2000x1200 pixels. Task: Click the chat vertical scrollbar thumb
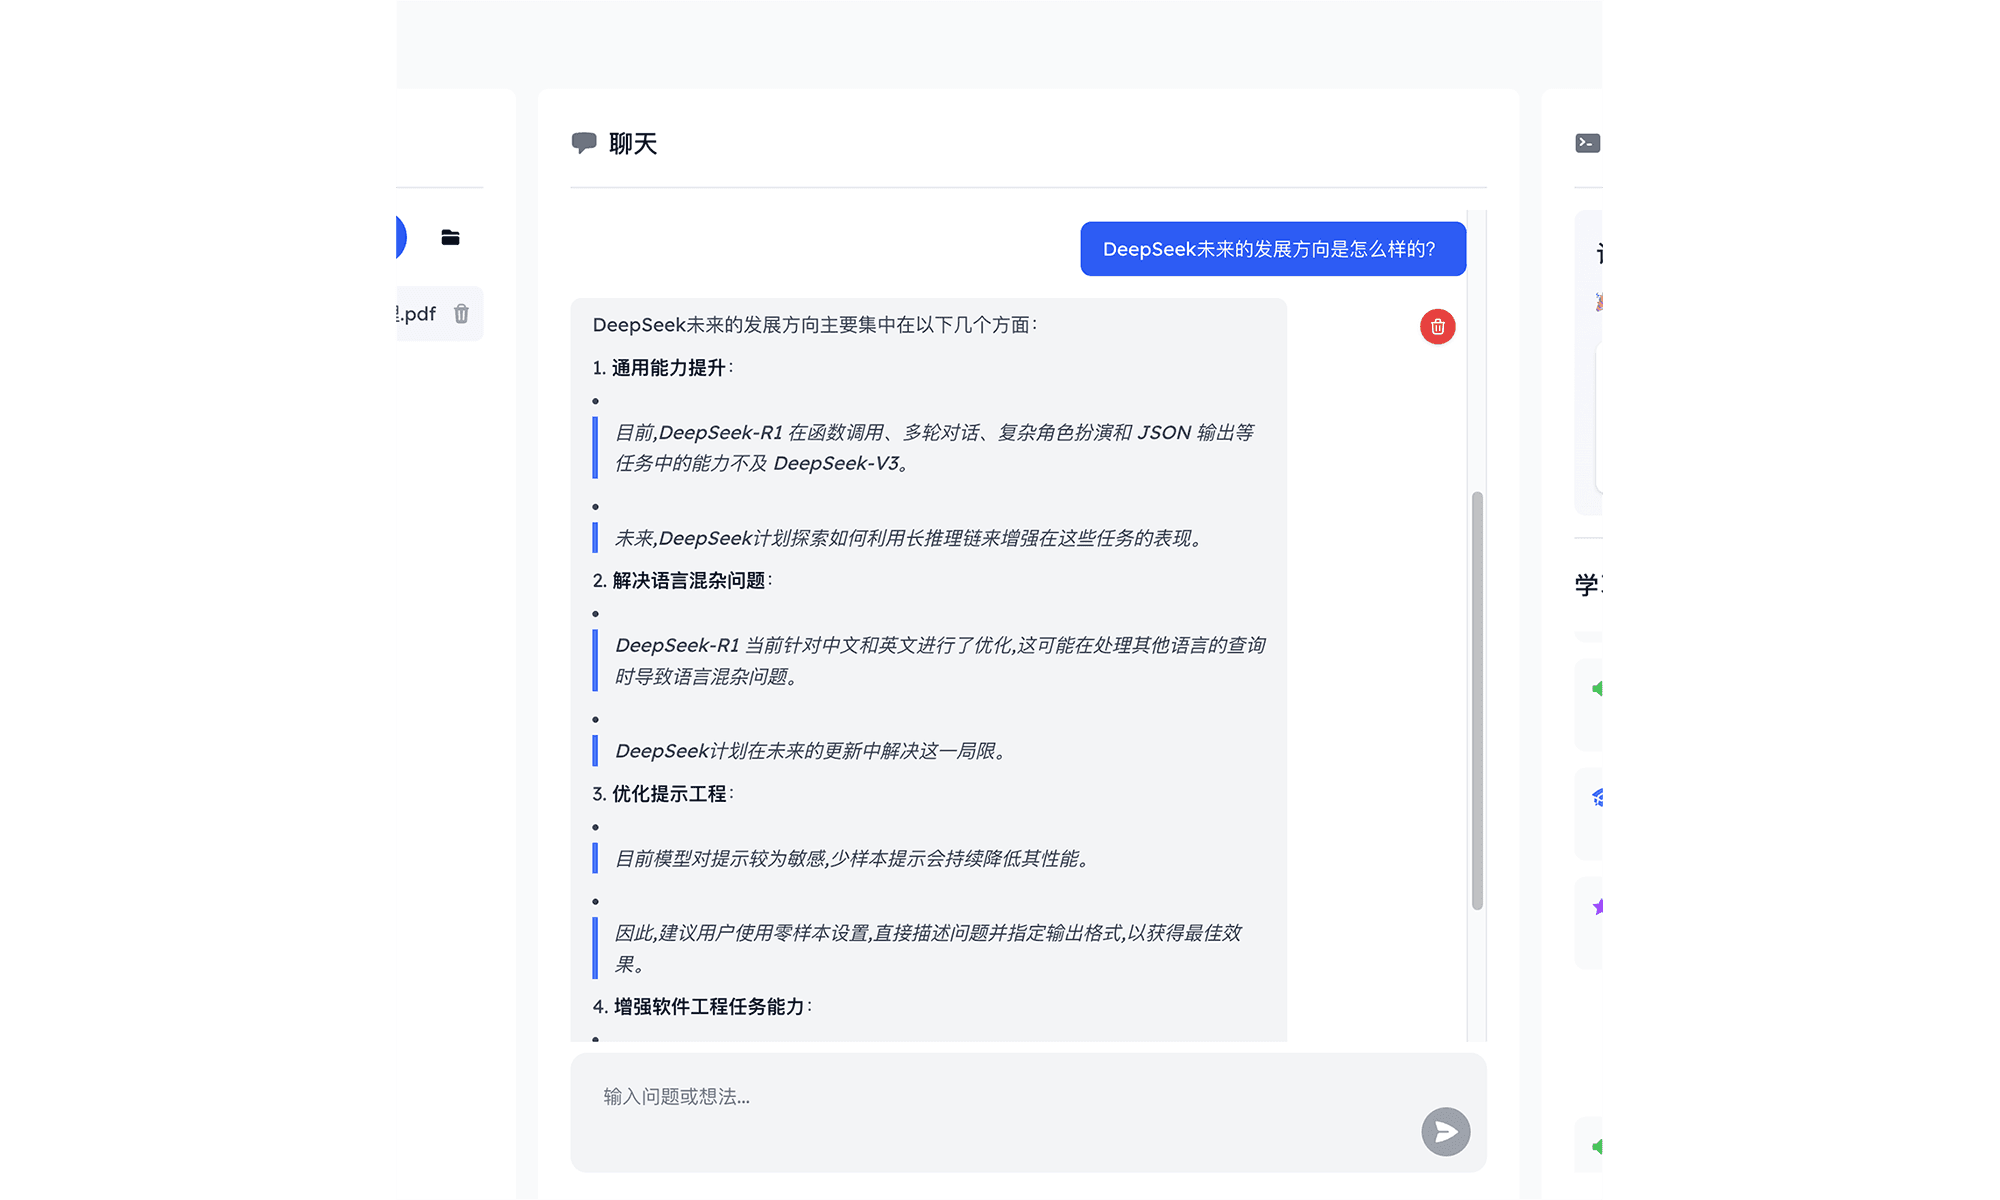(x=1477, y=700)
